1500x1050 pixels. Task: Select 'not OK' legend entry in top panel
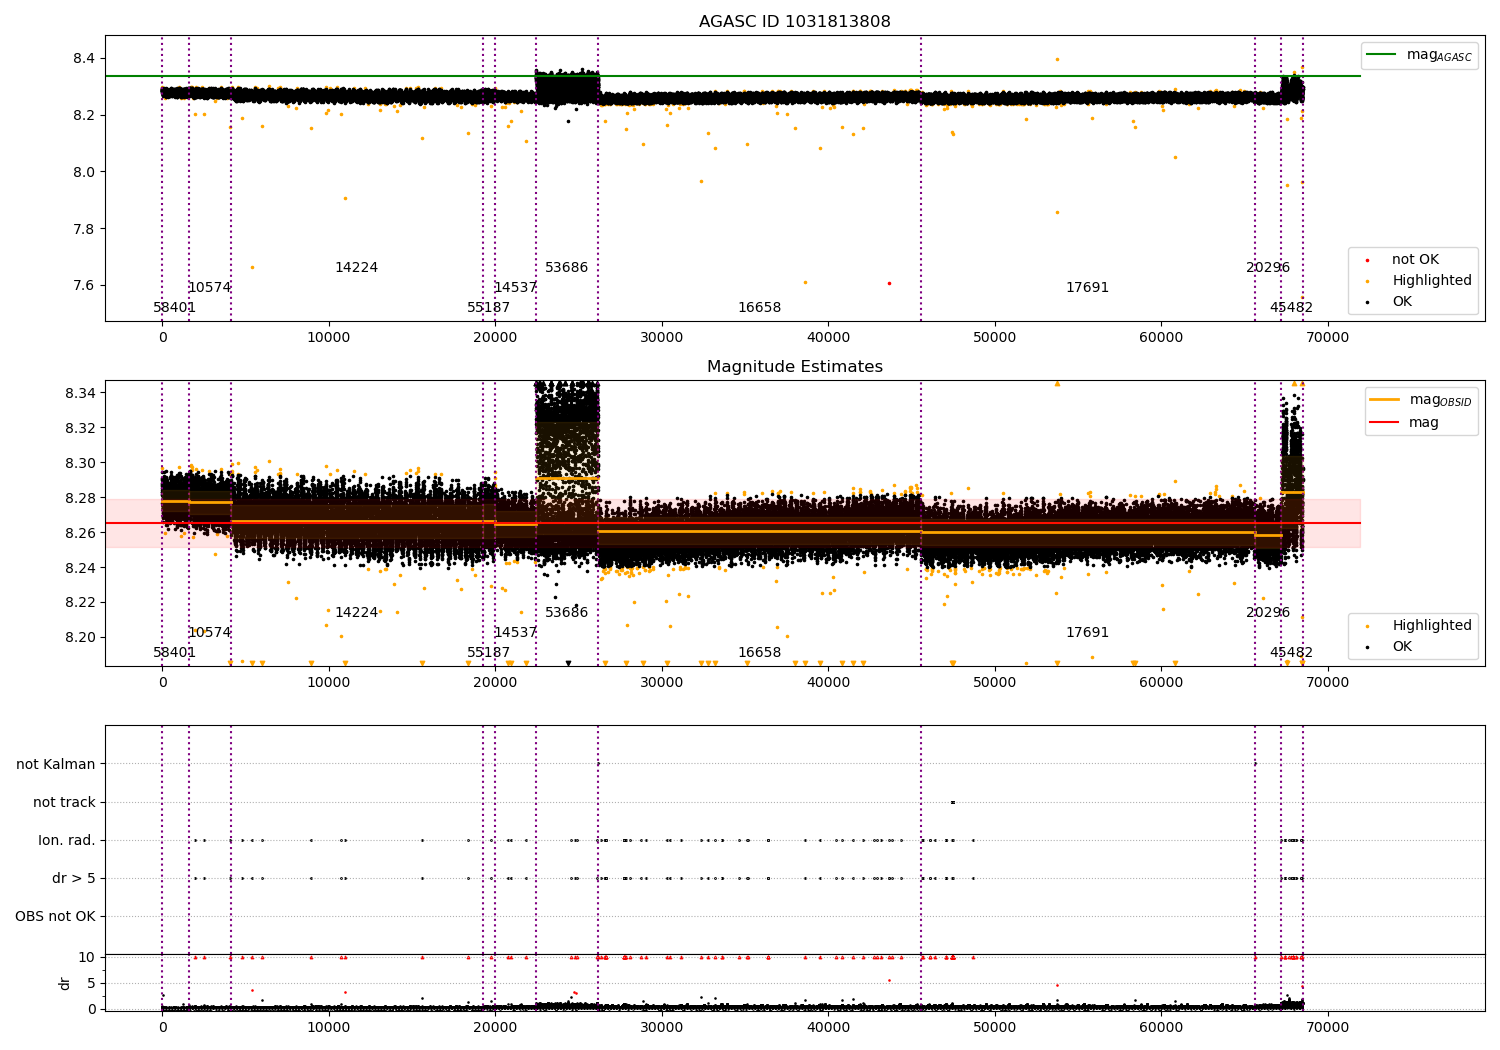pyautogui.click(x=1415, y=260)
